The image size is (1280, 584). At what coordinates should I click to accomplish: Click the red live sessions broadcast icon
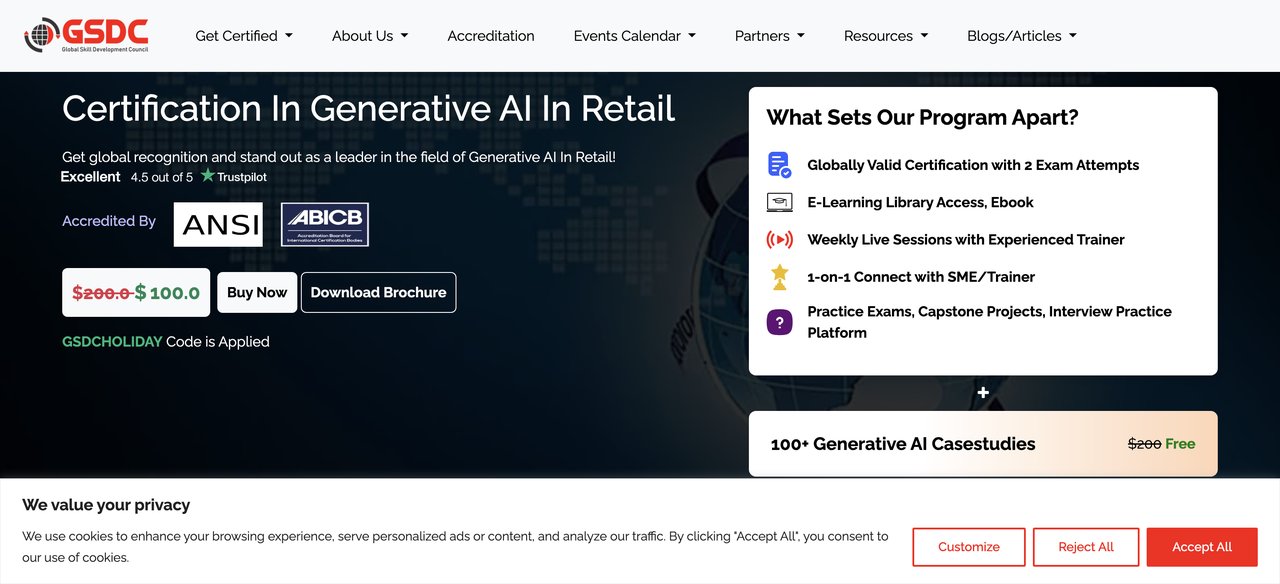(779, 240)
